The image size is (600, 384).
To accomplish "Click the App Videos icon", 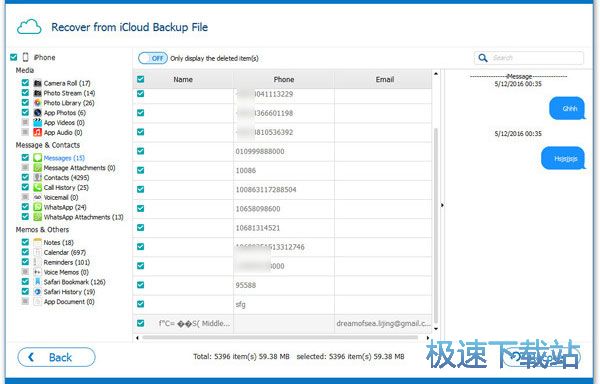I will click(38, 123).
